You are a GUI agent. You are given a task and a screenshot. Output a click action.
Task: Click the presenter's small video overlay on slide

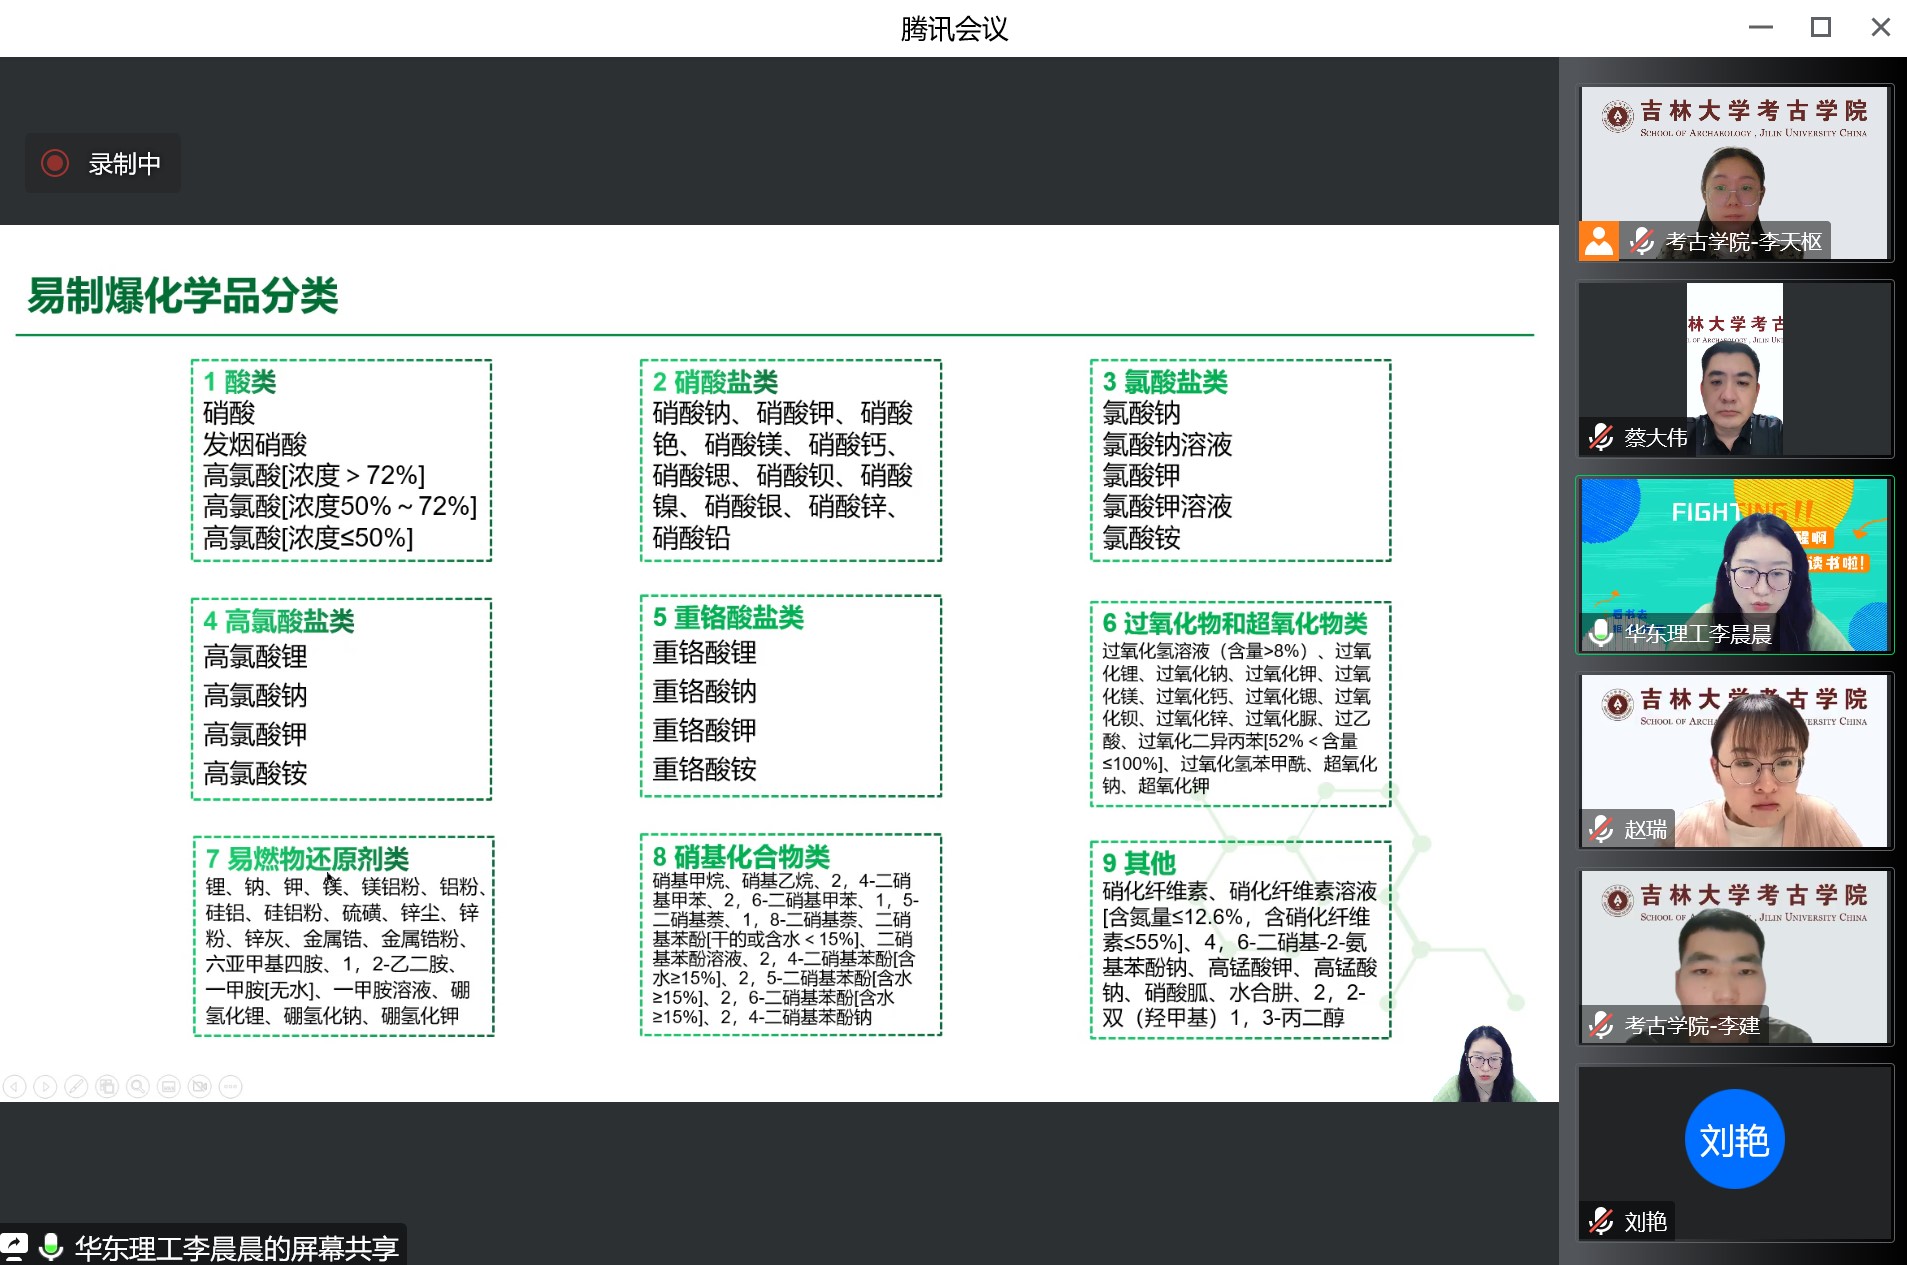tap(1485, 1064)
